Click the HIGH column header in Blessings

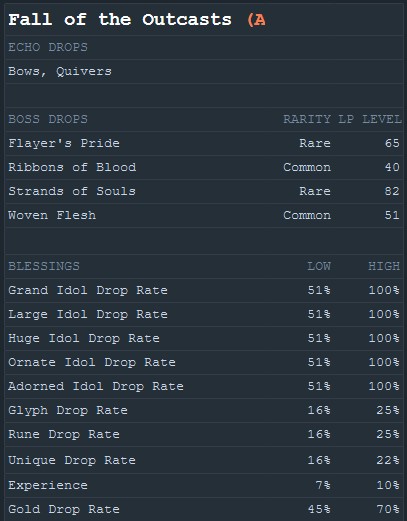pos(384,266)
